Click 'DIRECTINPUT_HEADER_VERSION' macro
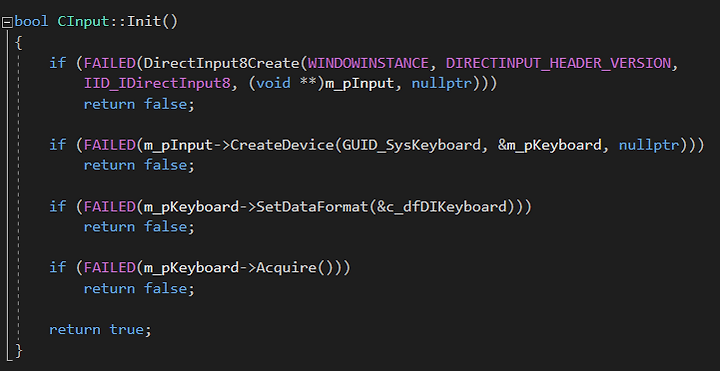Screen dimensions: 720x371 [558, 63]
